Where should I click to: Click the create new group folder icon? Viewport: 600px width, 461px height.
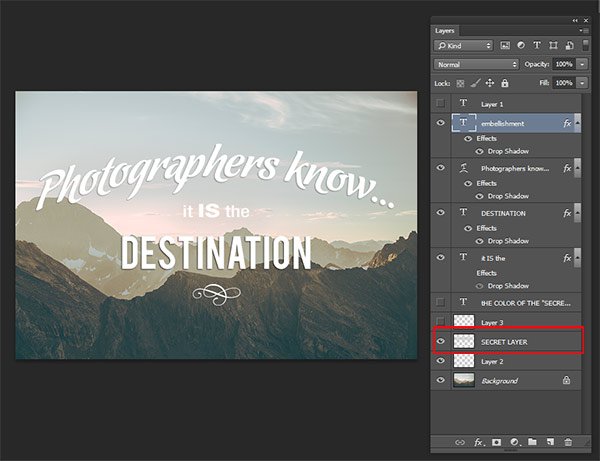point(532,441)
